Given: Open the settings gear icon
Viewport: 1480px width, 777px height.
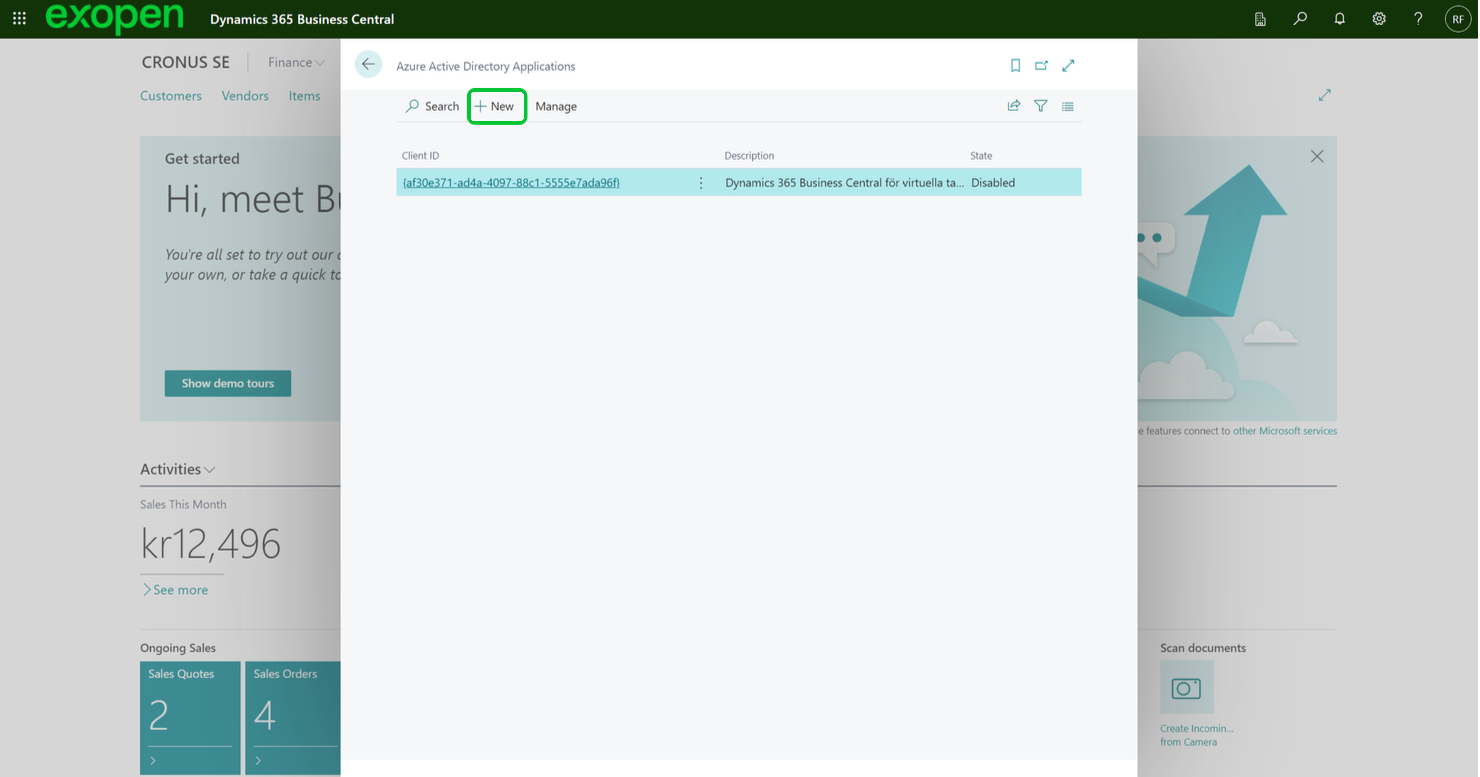Looking at the screenshot, I should pos(1379,19).
